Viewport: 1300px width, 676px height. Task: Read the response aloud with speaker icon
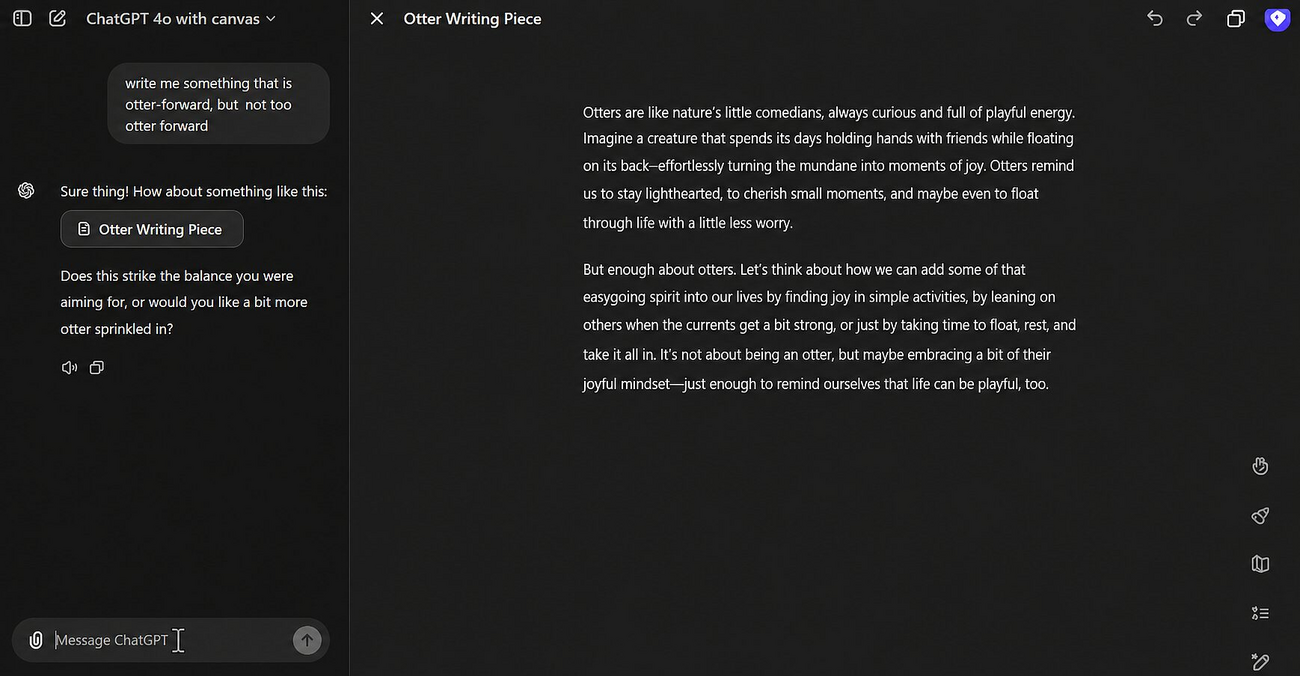69,367
